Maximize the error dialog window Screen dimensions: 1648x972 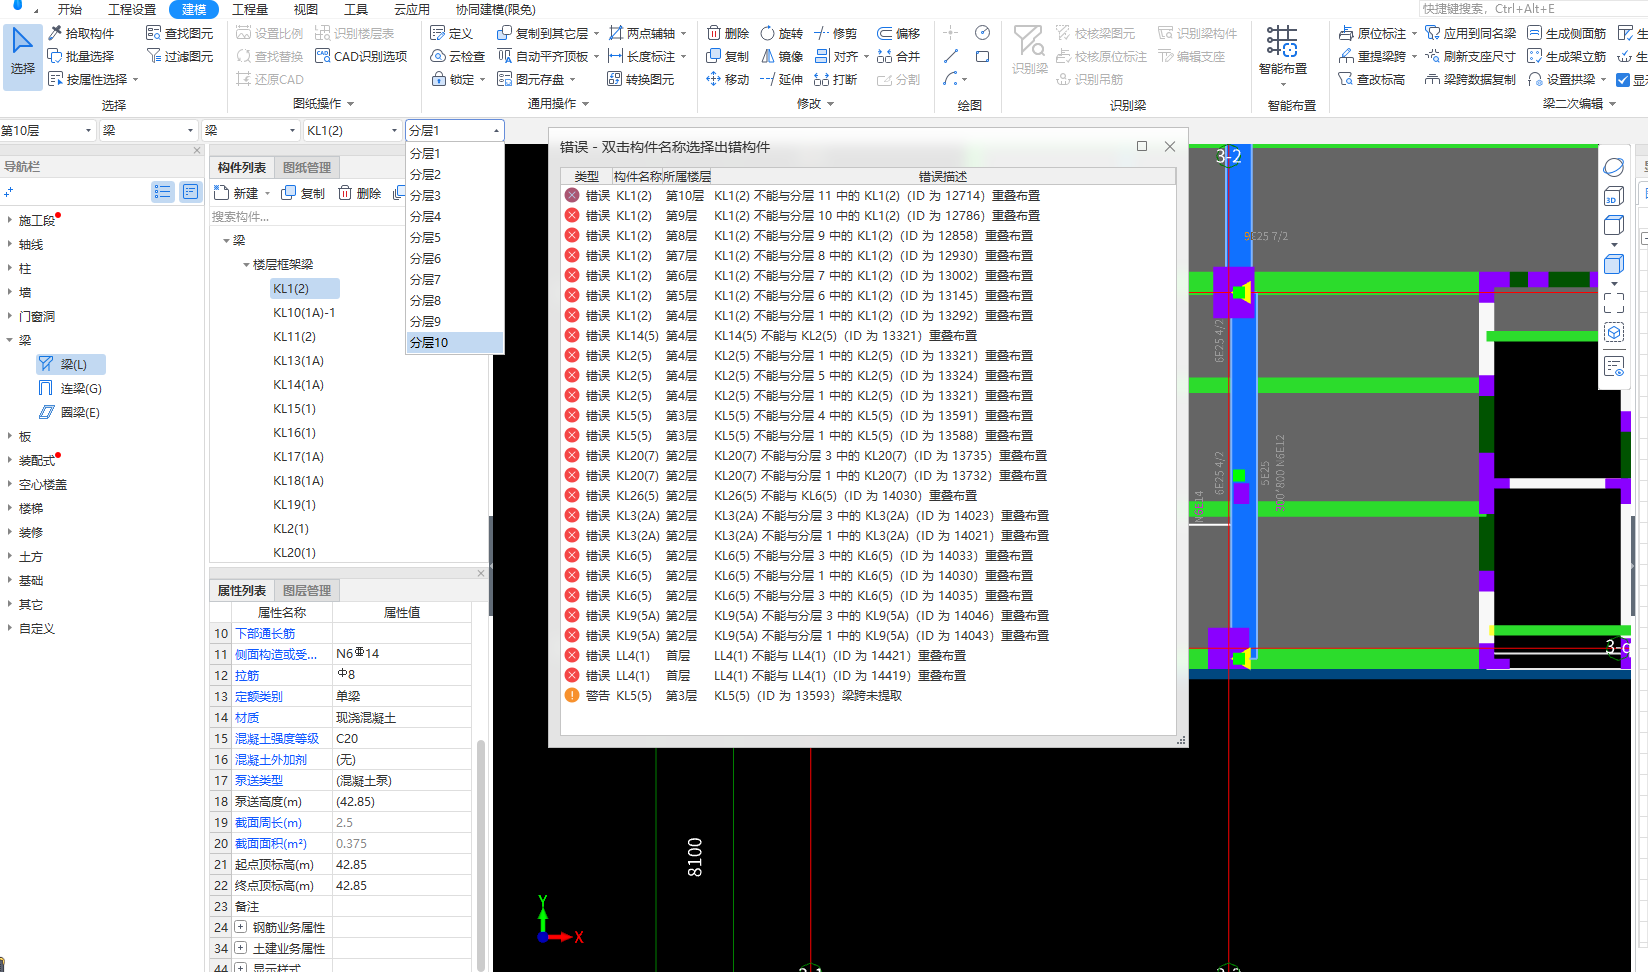[1141, 146]
